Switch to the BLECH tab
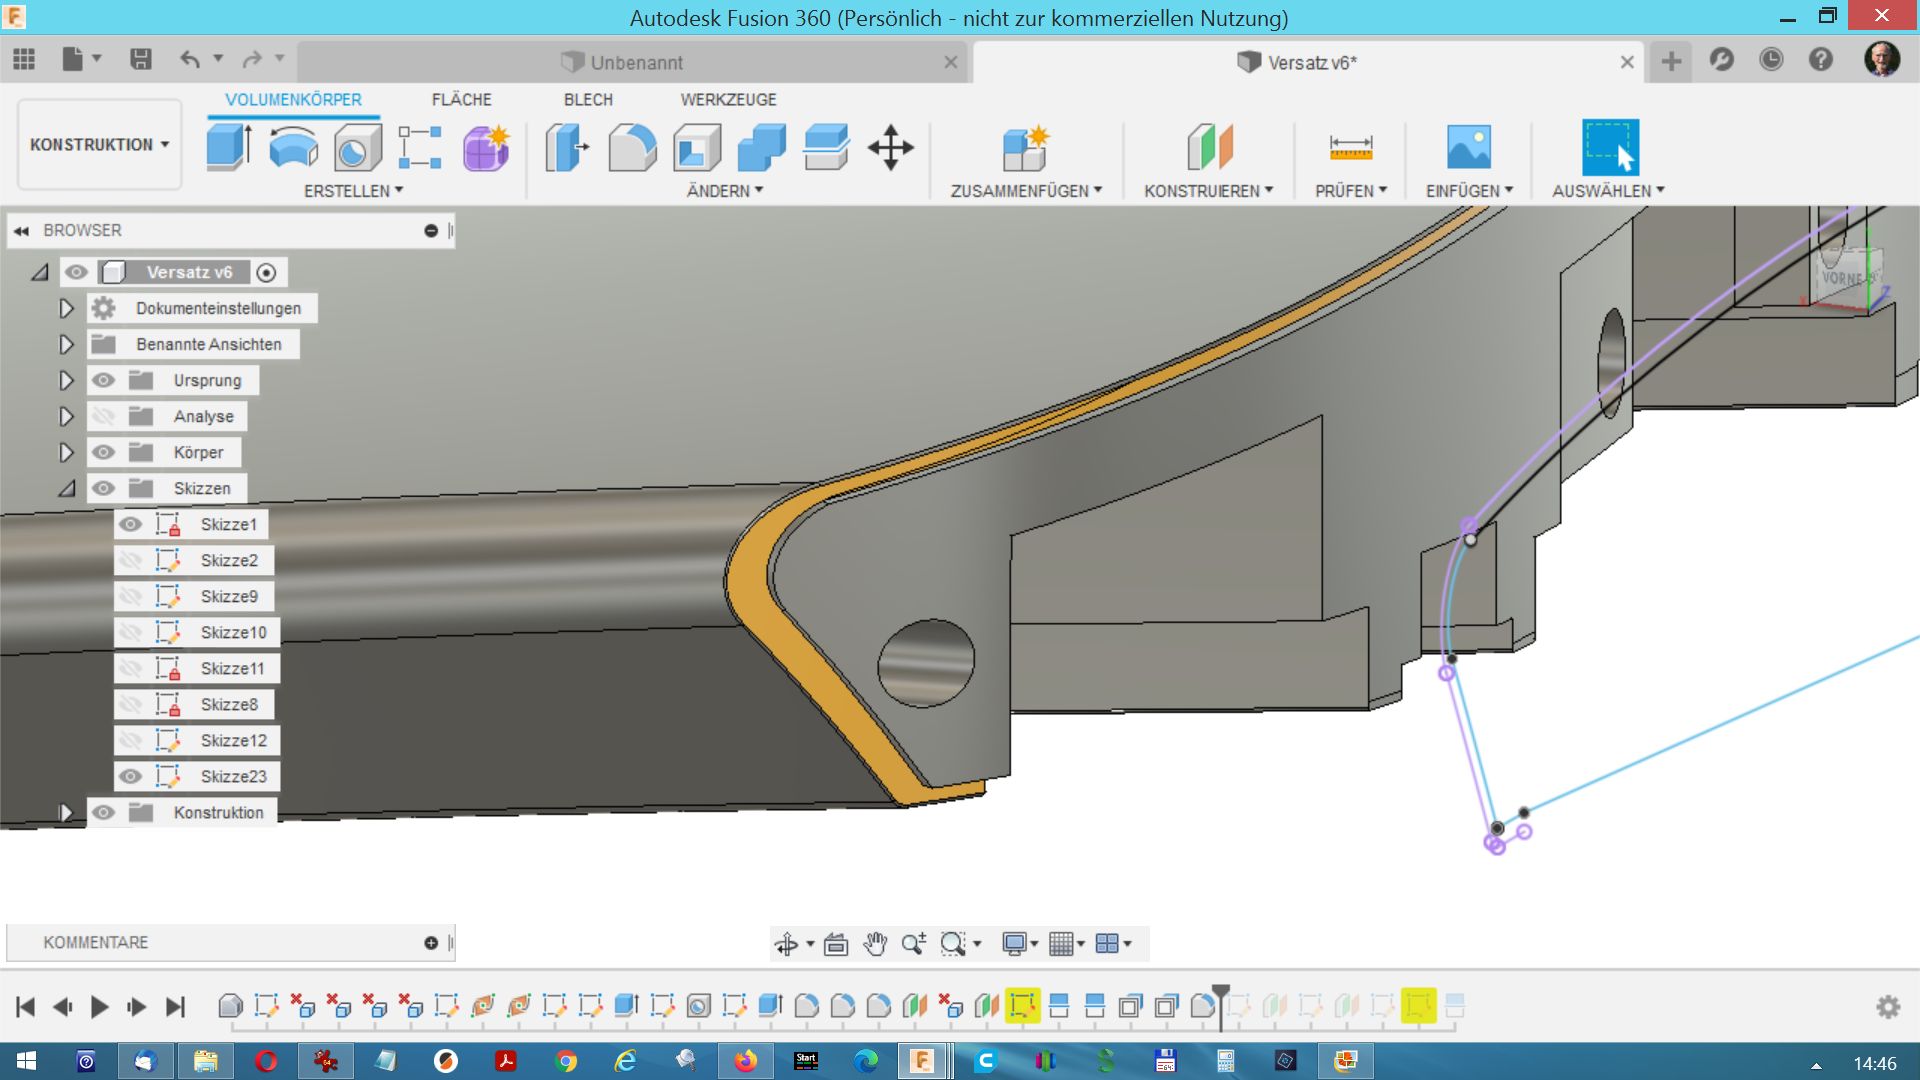The height and width of the screenshot is (1080, 1920). tap(588, 100)
